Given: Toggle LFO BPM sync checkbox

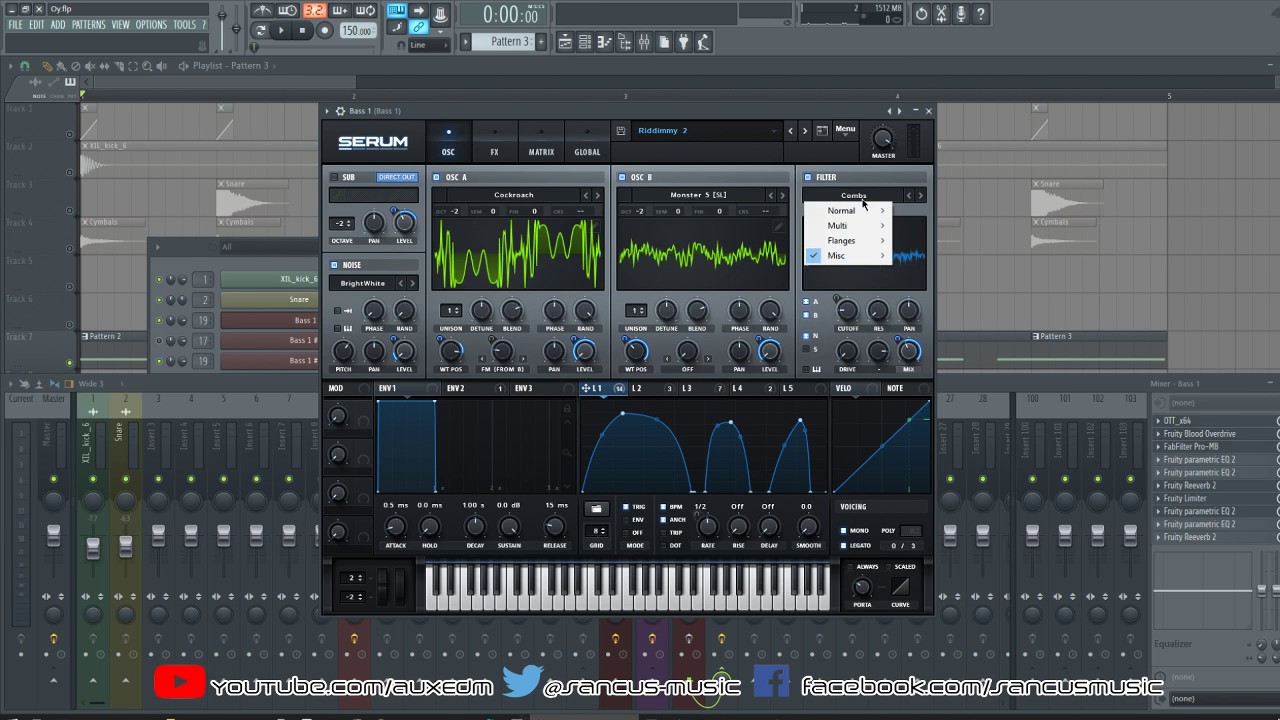Looking at the screenshot, I should [x=663, y=507].
